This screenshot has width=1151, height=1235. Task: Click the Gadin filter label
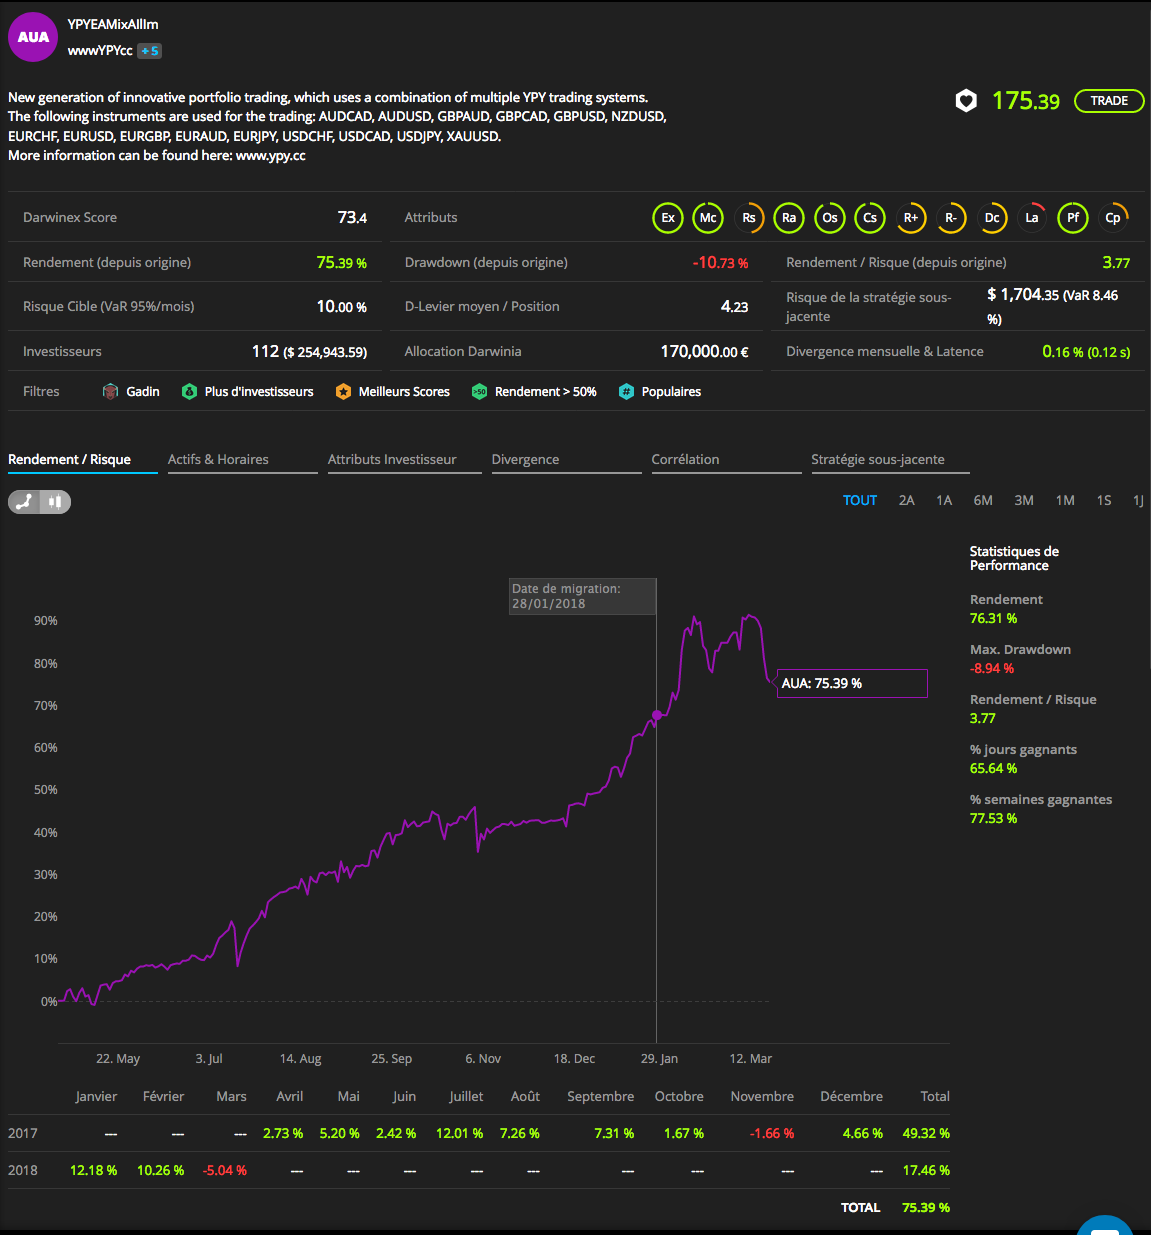click(143, 391)
